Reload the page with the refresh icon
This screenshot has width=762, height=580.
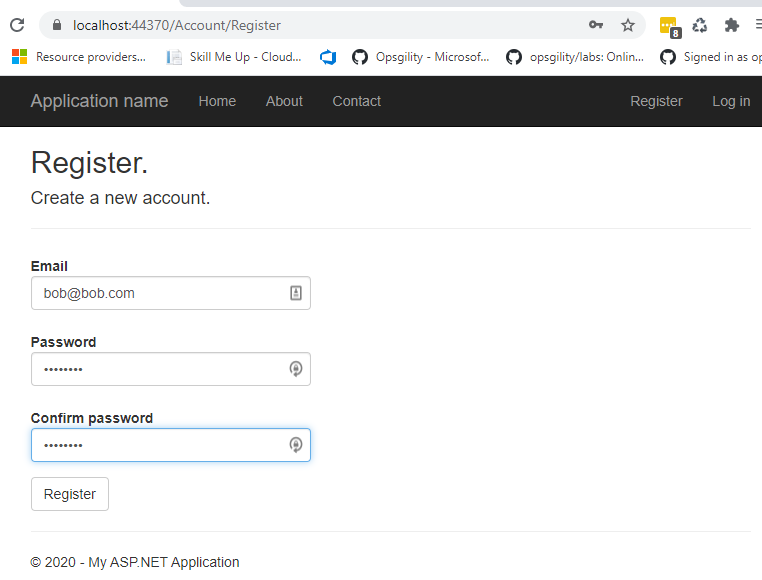tap(17, 25)
